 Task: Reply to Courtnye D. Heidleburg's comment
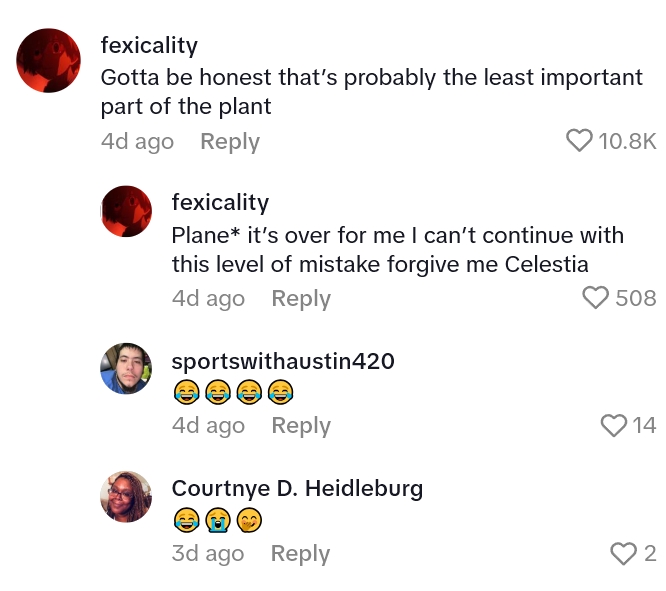(x=300, y=554)
